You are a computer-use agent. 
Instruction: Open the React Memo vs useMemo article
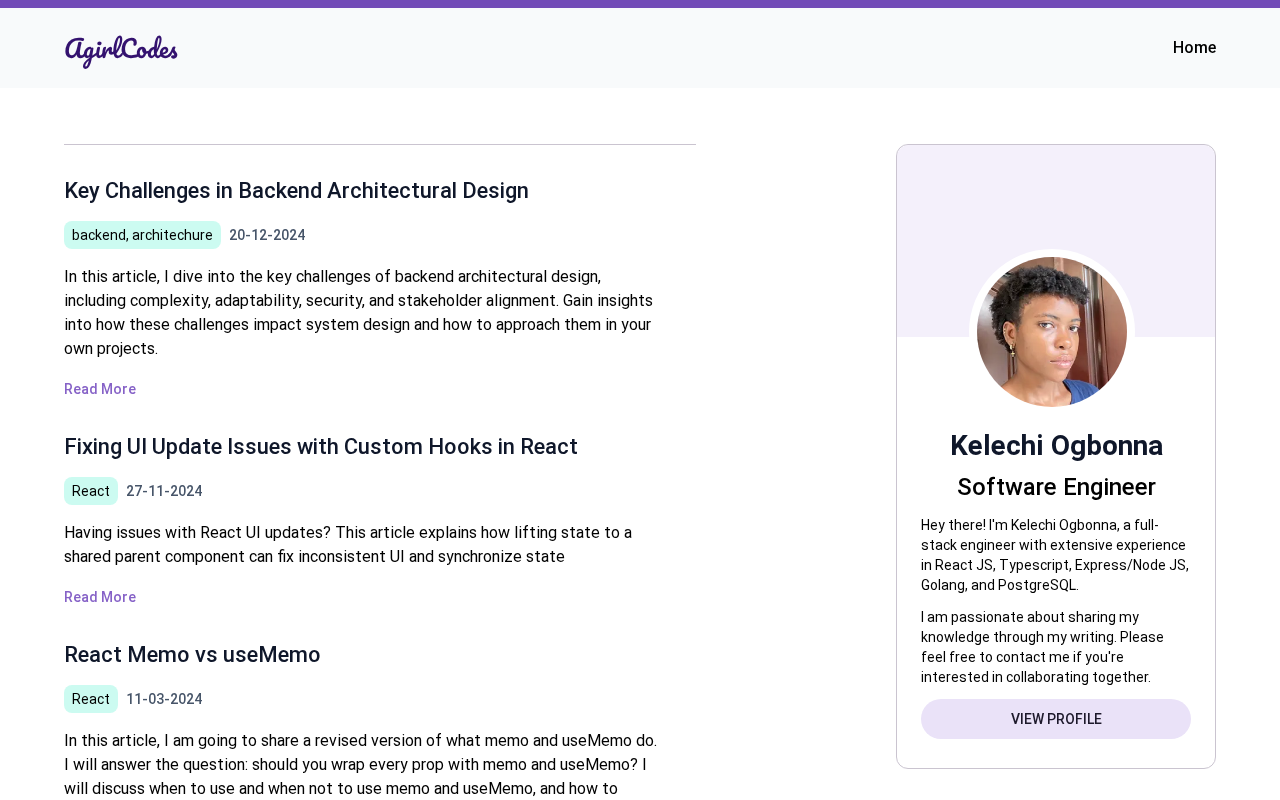pos(192,655)
